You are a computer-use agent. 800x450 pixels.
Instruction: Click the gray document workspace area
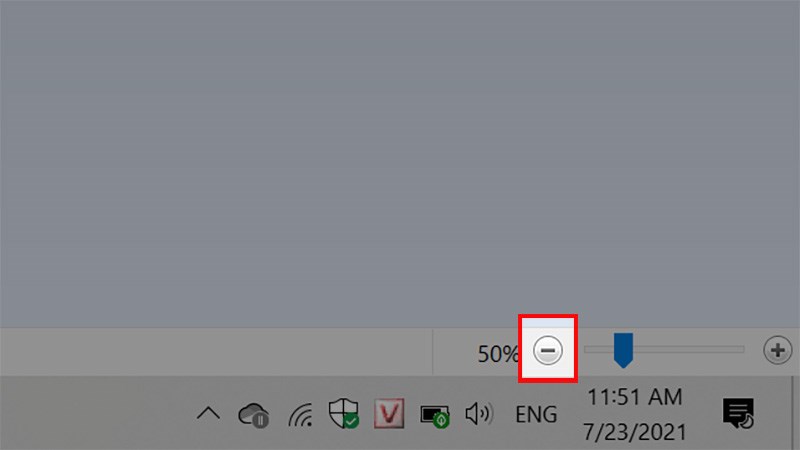point(400,163)
